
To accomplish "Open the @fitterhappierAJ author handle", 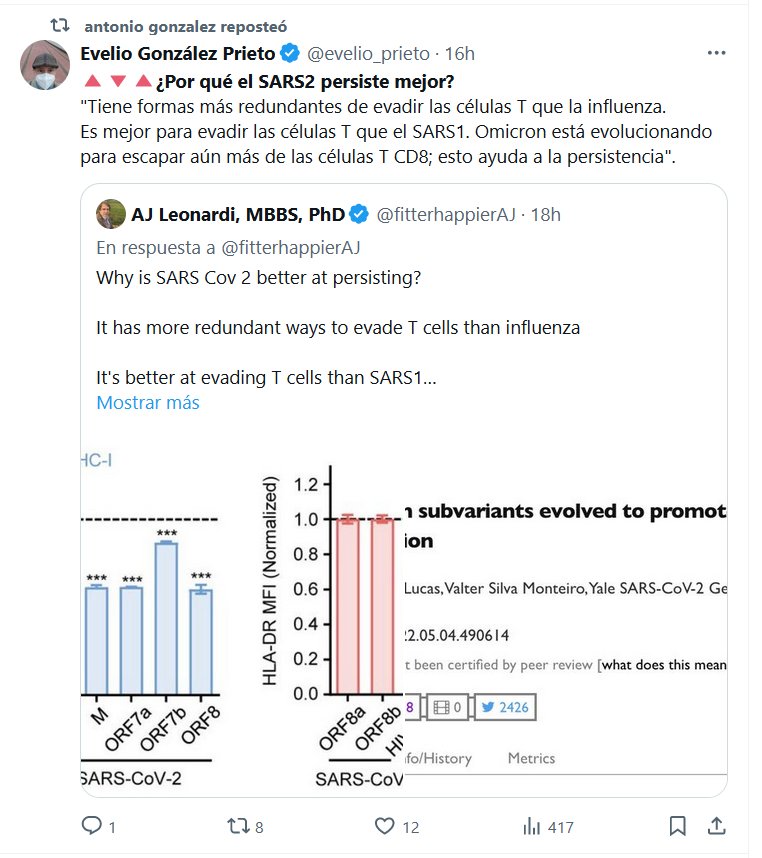I will (448, 214).
